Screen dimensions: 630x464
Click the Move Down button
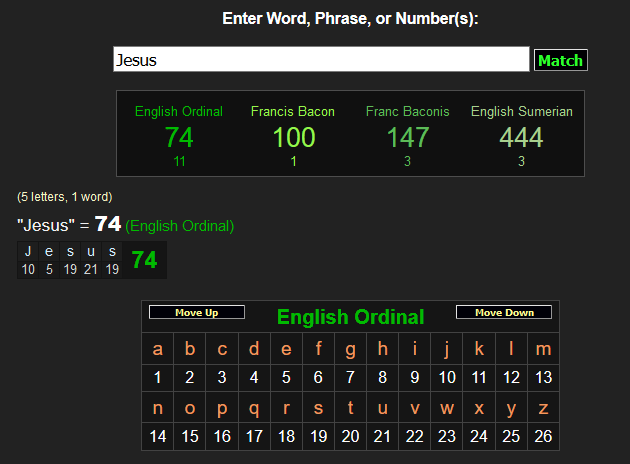(504, 313)
